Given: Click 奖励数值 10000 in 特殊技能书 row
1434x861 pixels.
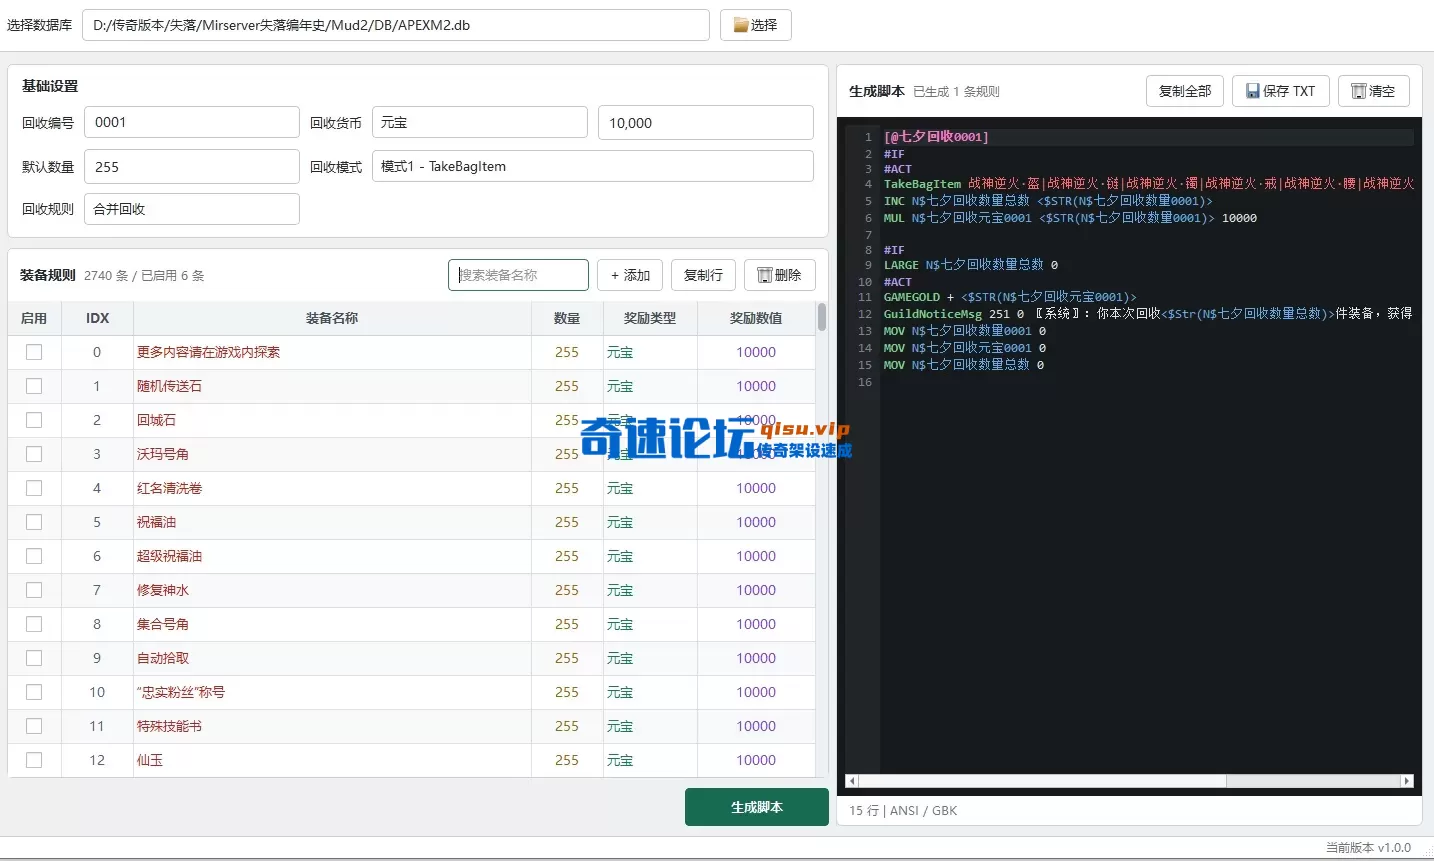Looking at the screenshot, I should point(756,726).
